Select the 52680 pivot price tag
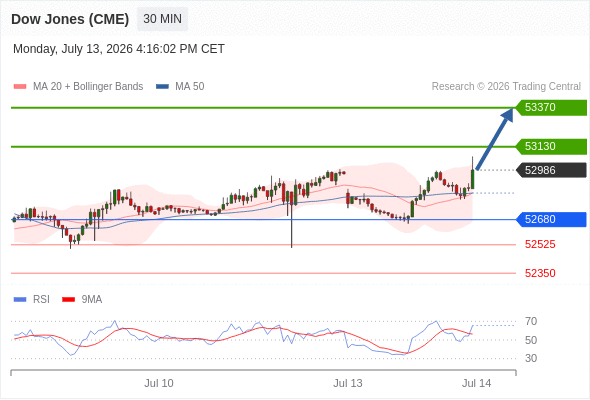590x400 pixels. click(x=551, y=219)
